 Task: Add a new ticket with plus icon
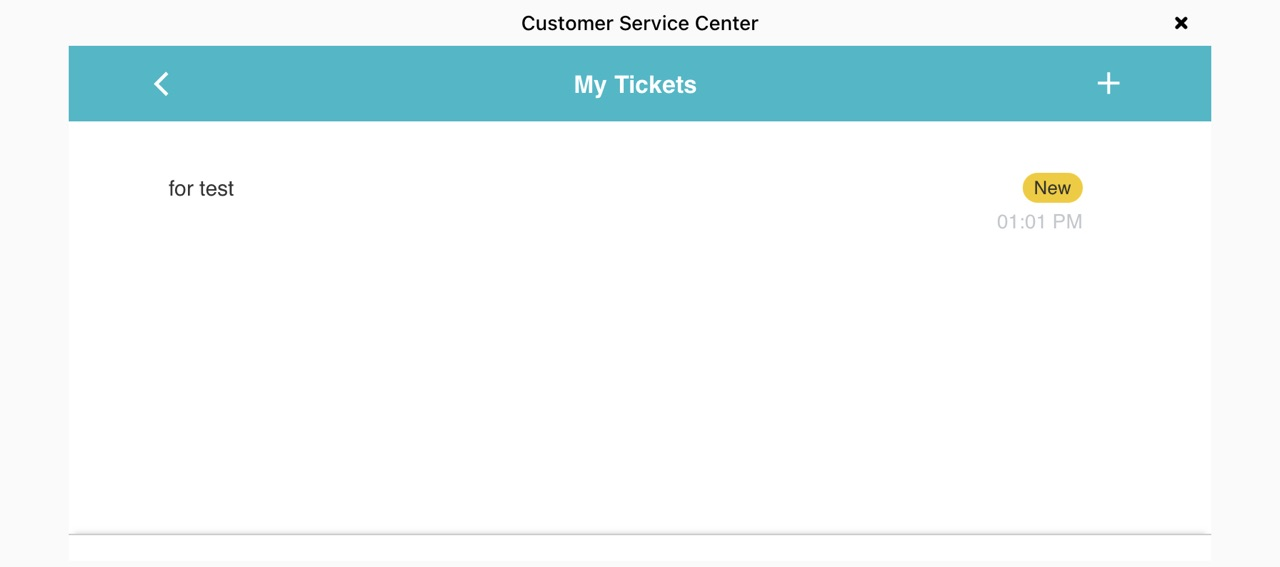tap(1108, 84)
